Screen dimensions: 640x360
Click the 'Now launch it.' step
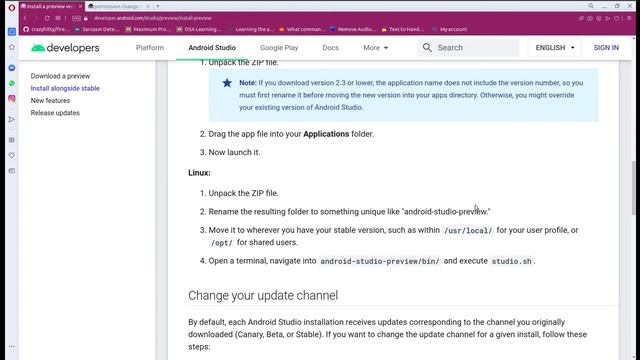[x=234, y=152]
